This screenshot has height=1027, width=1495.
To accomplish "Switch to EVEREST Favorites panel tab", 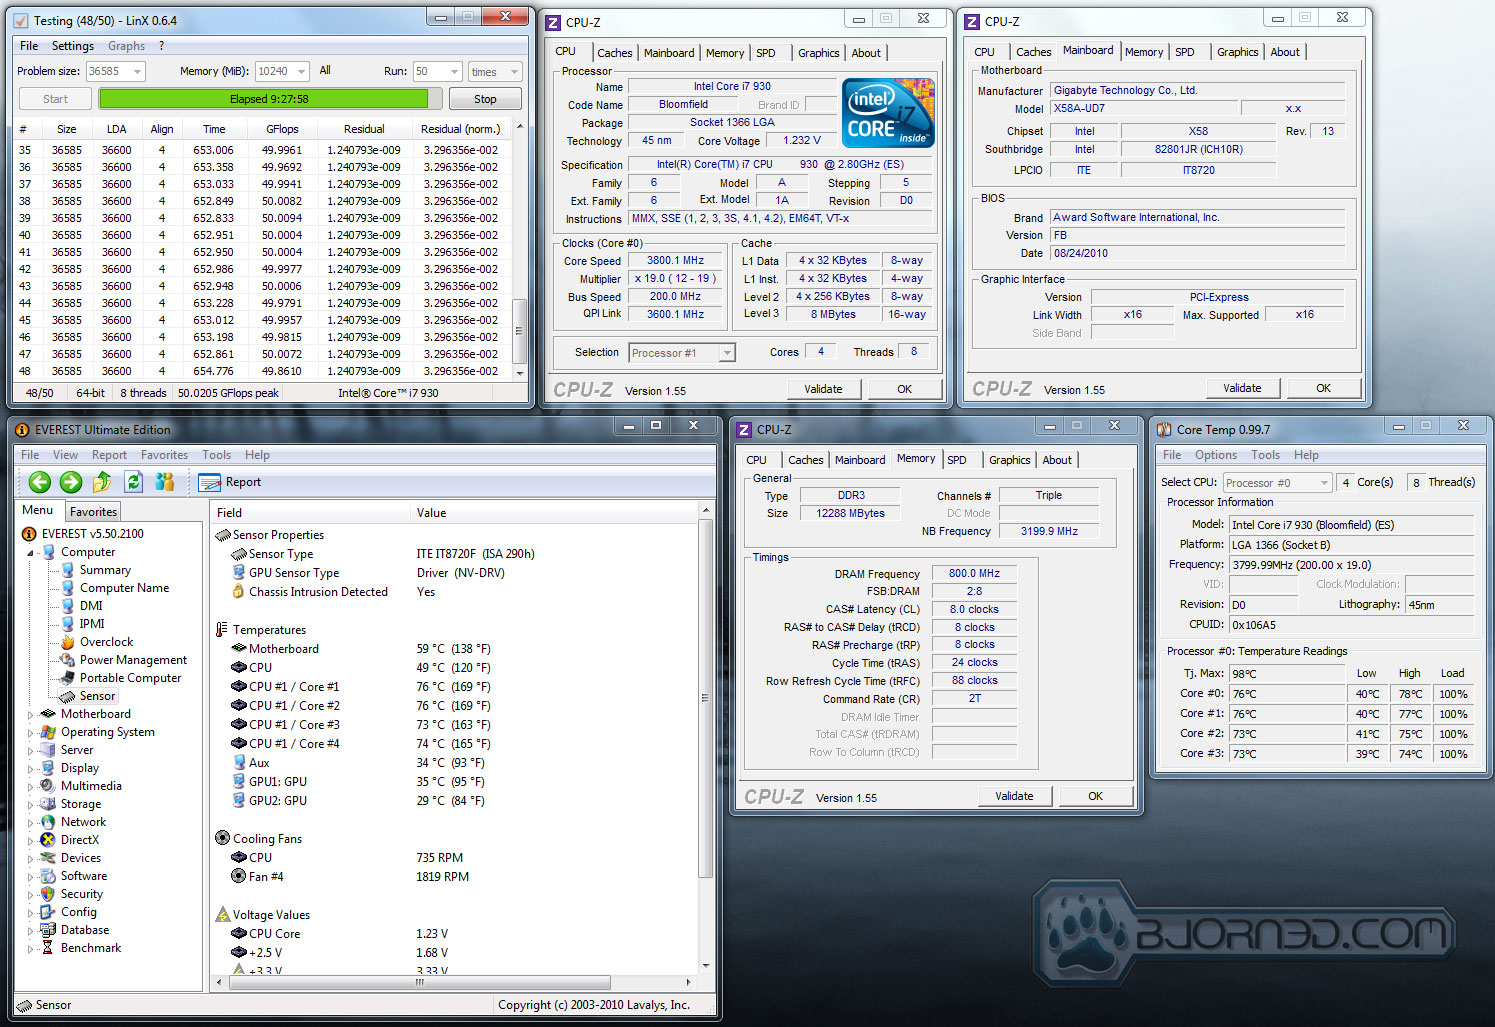I will pyautogui.click(x=93, y=511).
